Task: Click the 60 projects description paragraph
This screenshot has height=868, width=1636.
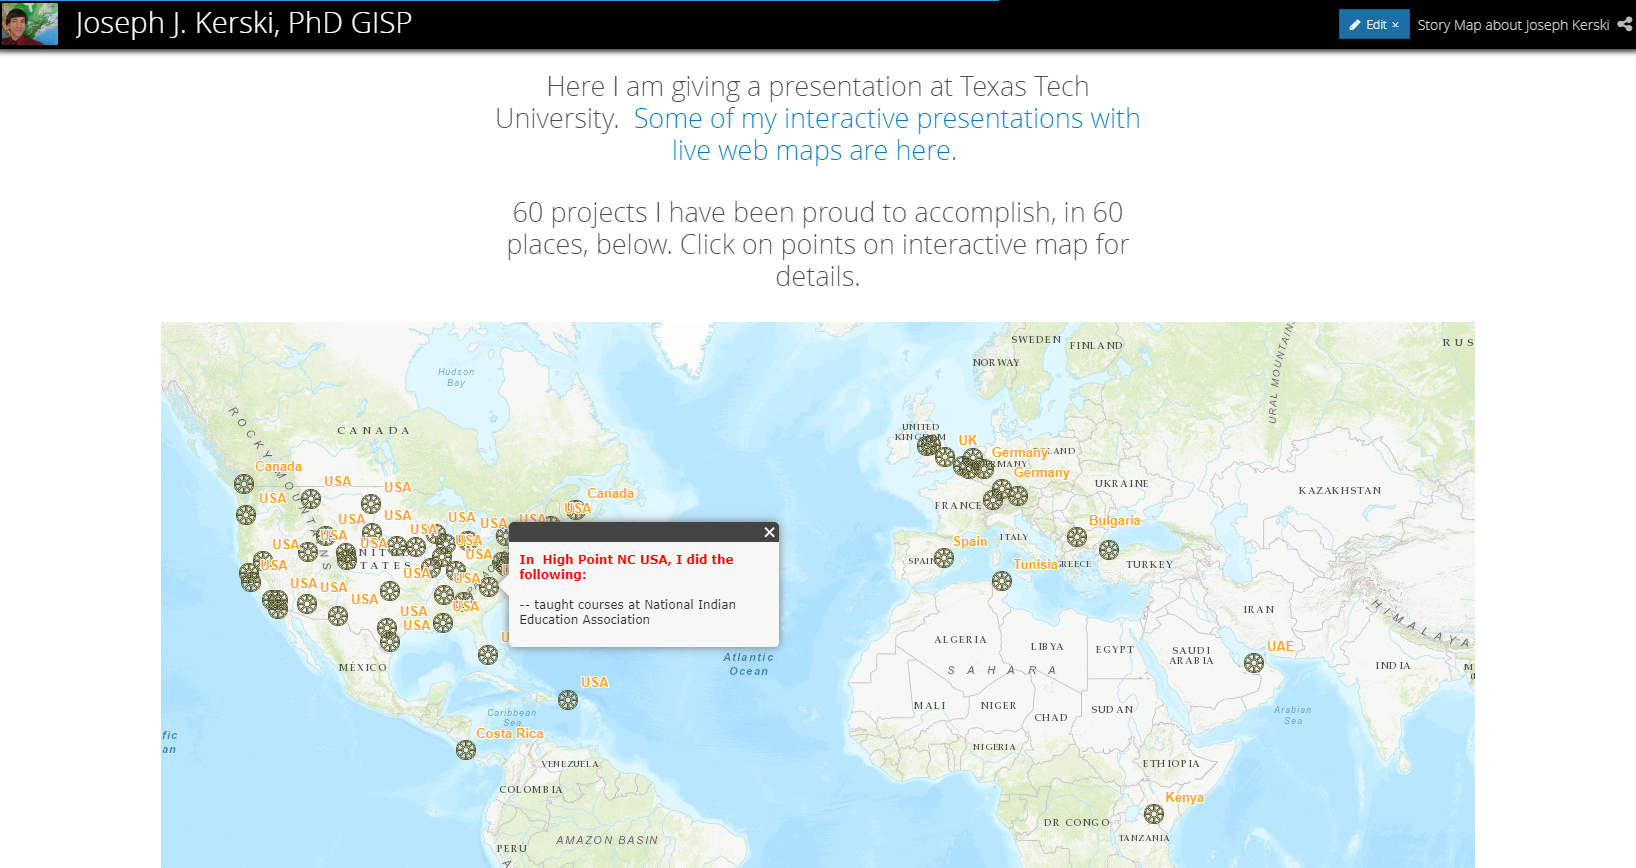Action: pyautogui.click(x=817, y=244)
